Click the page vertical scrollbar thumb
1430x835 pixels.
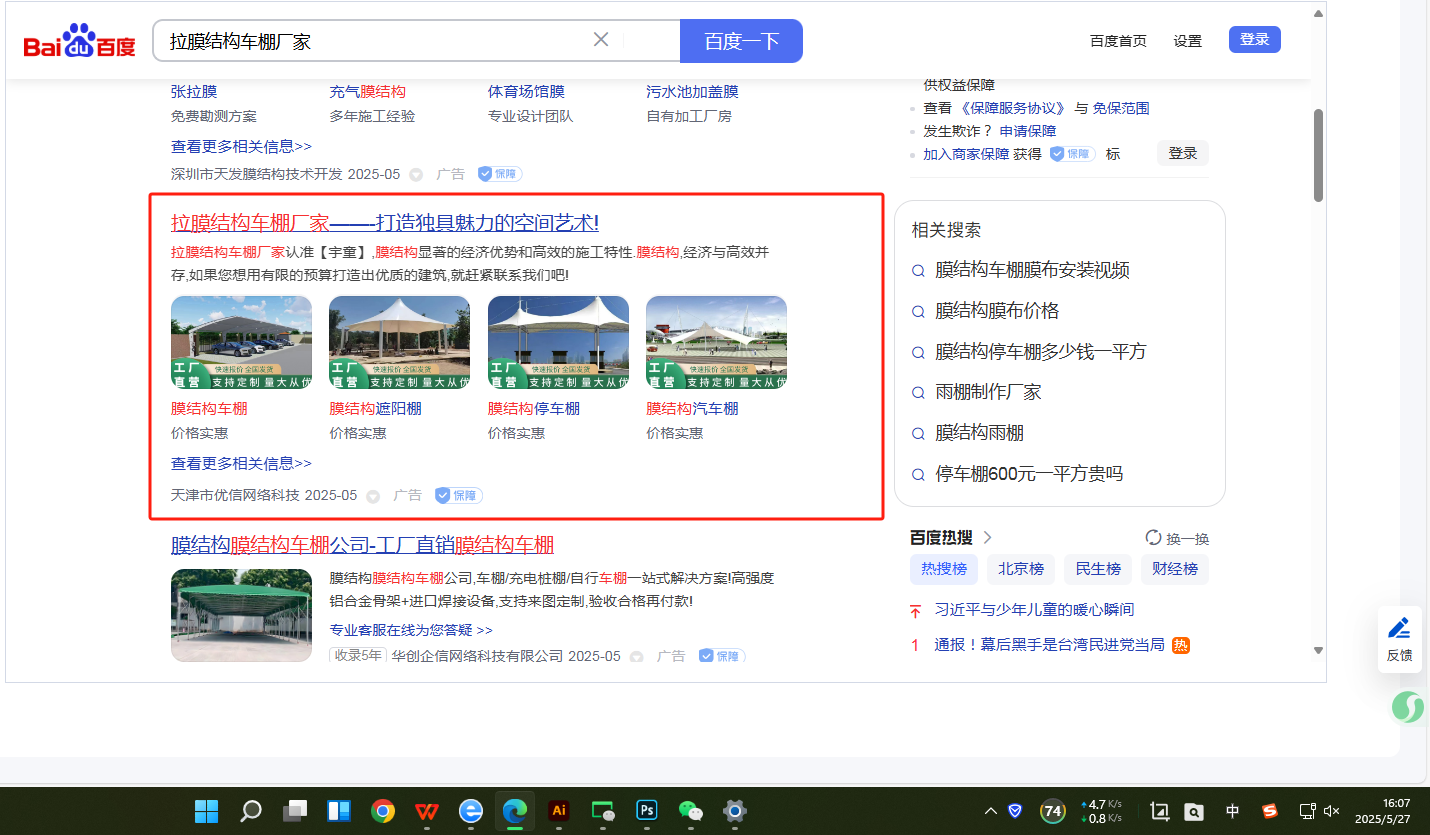click(1318, 155)
